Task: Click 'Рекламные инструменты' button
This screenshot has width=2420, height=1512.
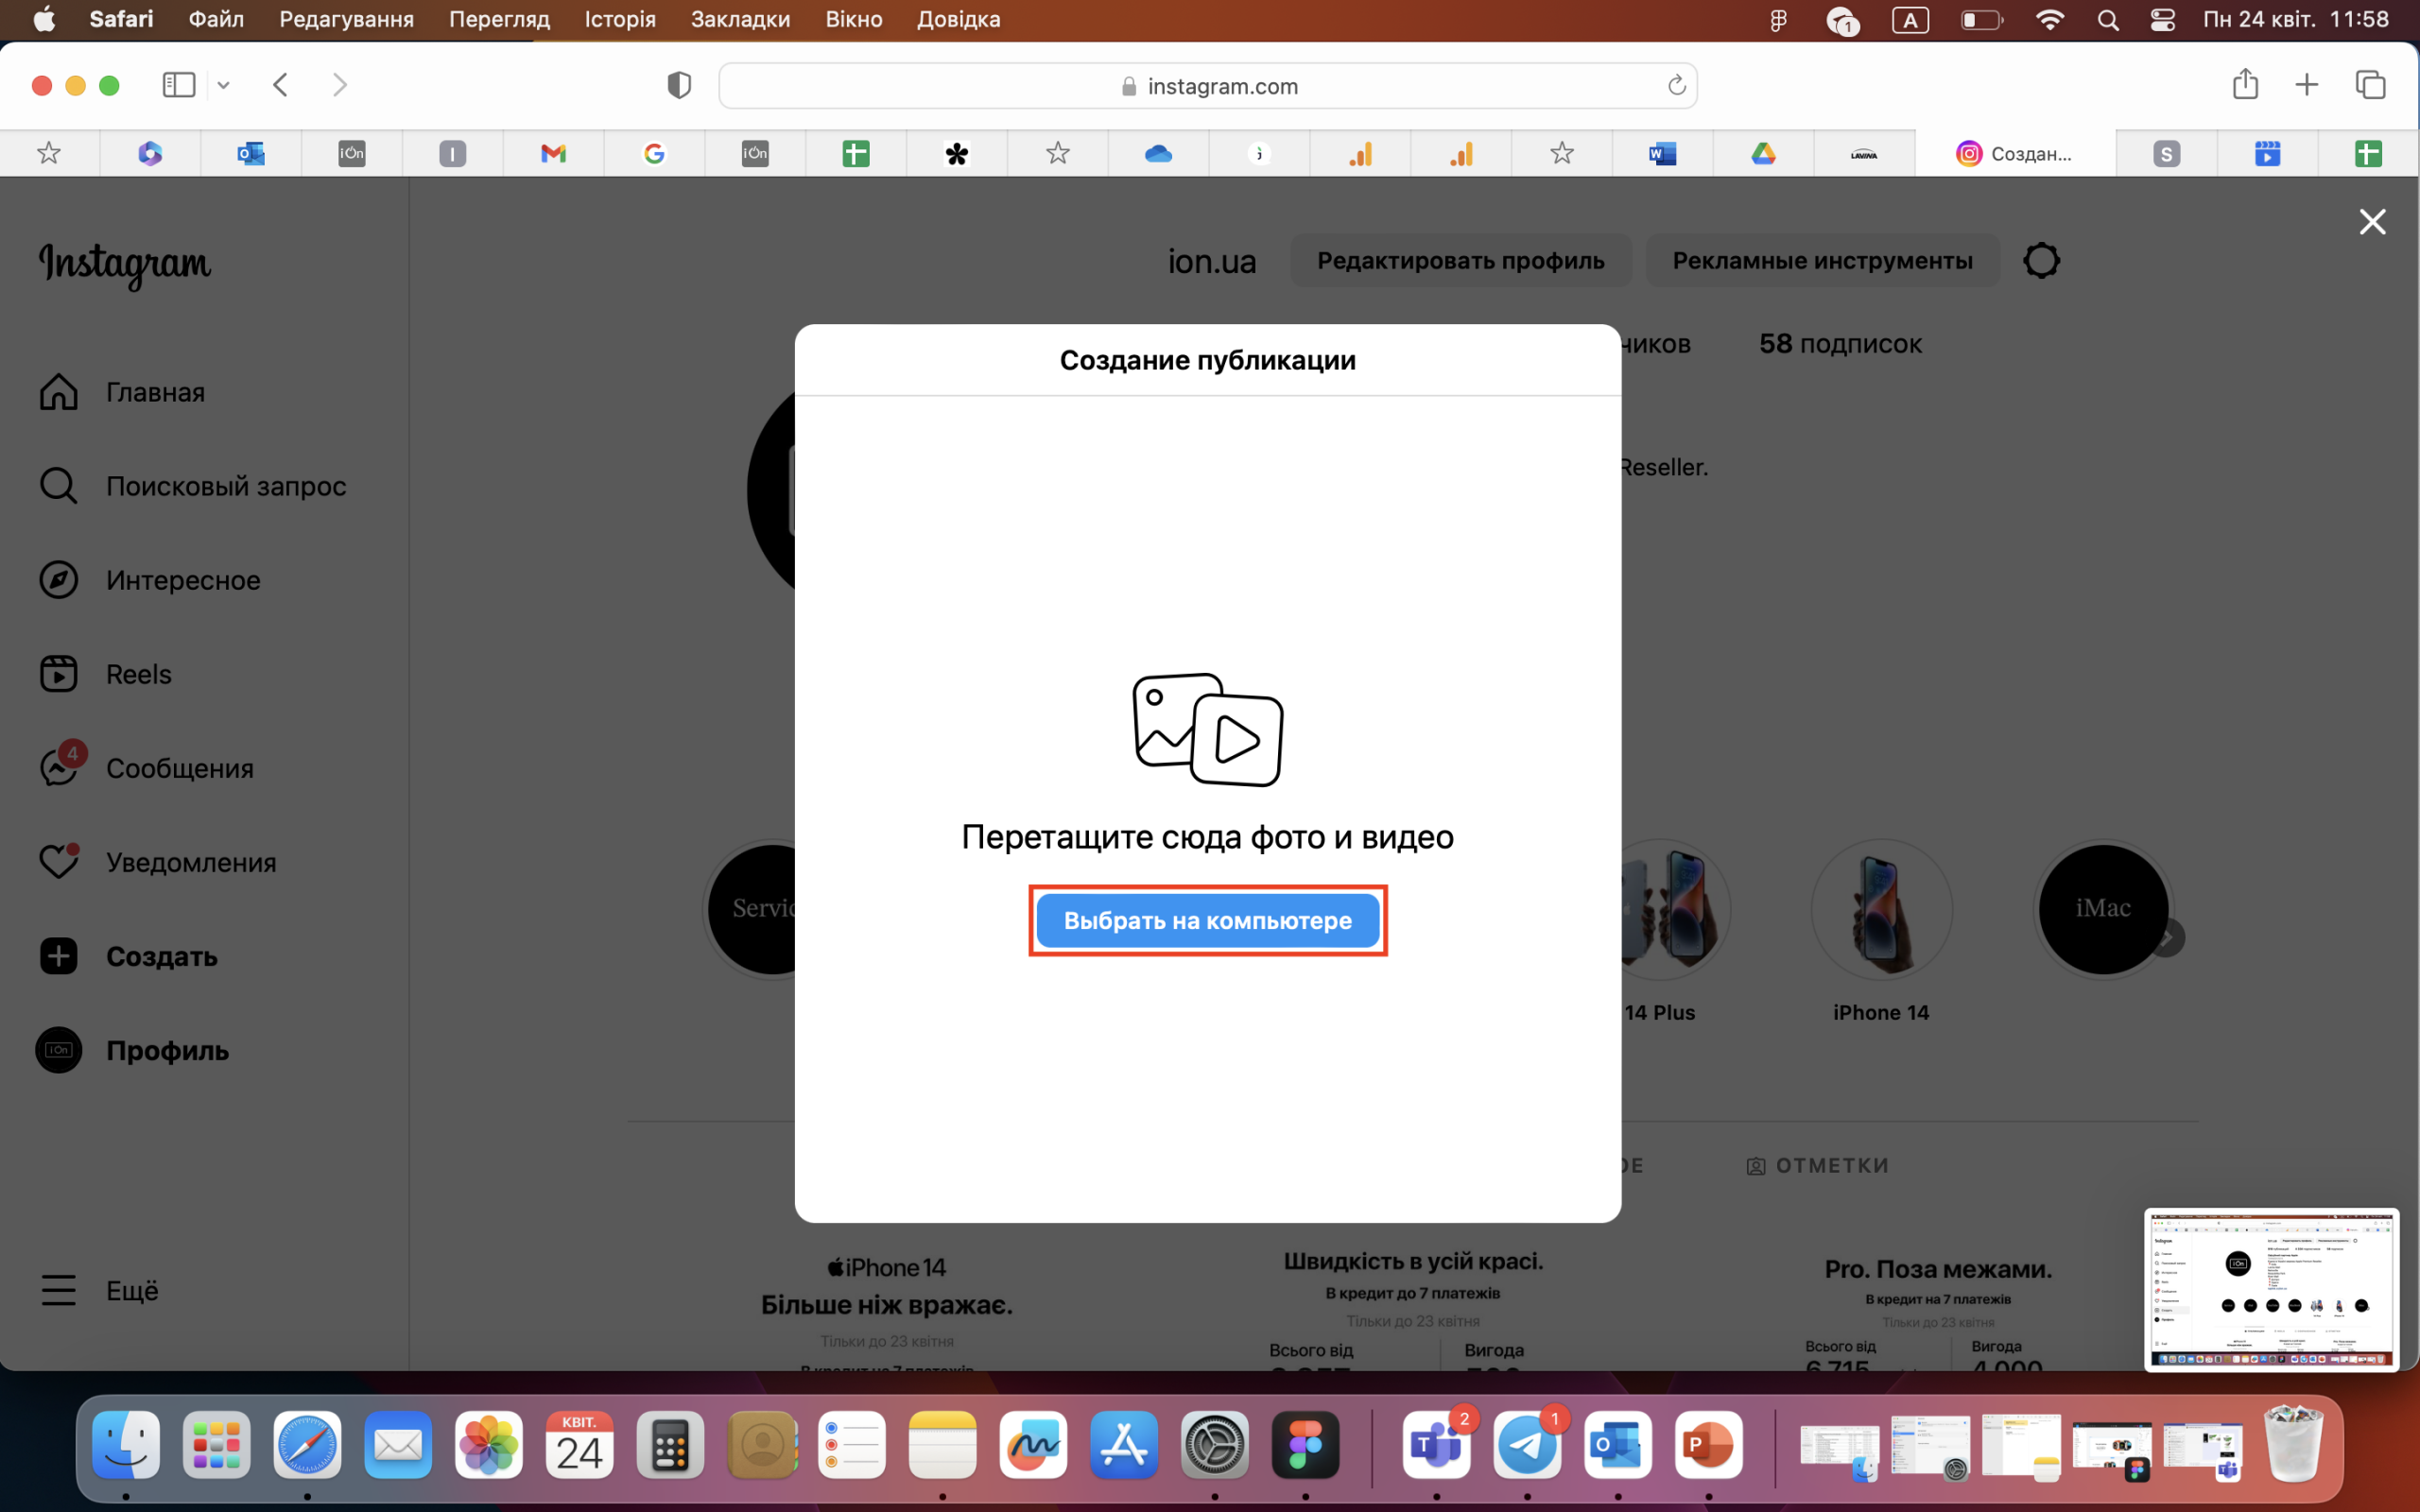Action: pos(1822,260)
